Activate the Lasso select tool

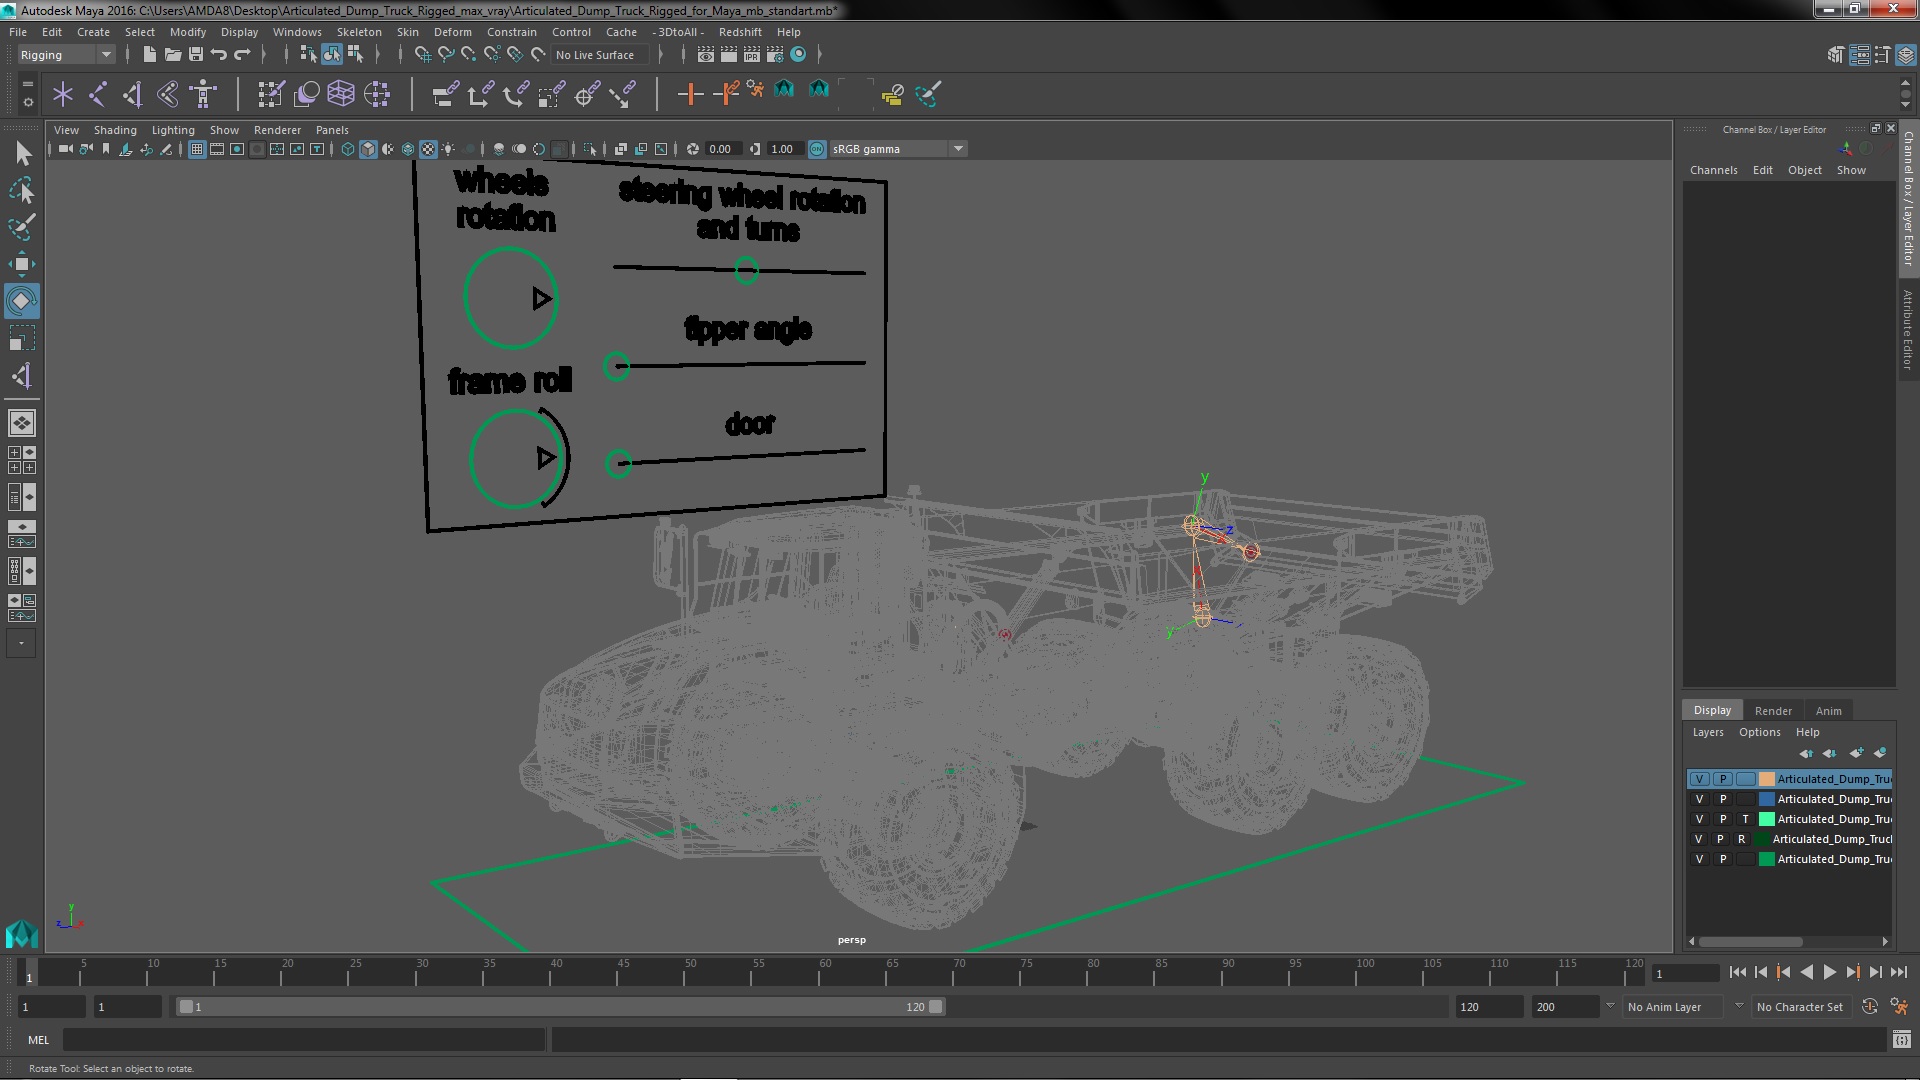22,190
